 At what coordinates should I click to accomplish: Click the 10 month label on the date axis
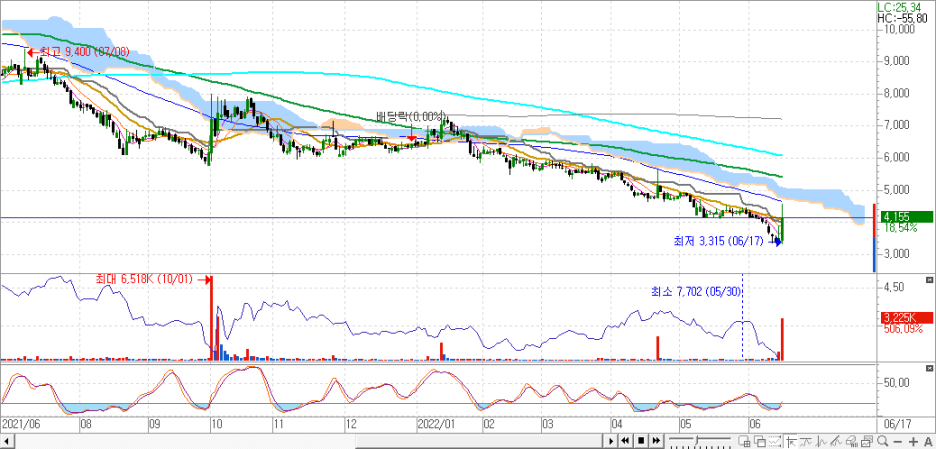(217, 423)
